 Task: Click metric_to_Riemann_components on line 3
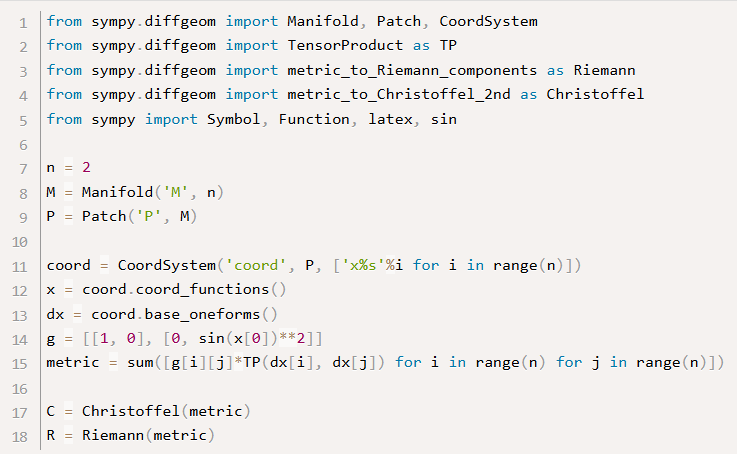coord(412,70)
